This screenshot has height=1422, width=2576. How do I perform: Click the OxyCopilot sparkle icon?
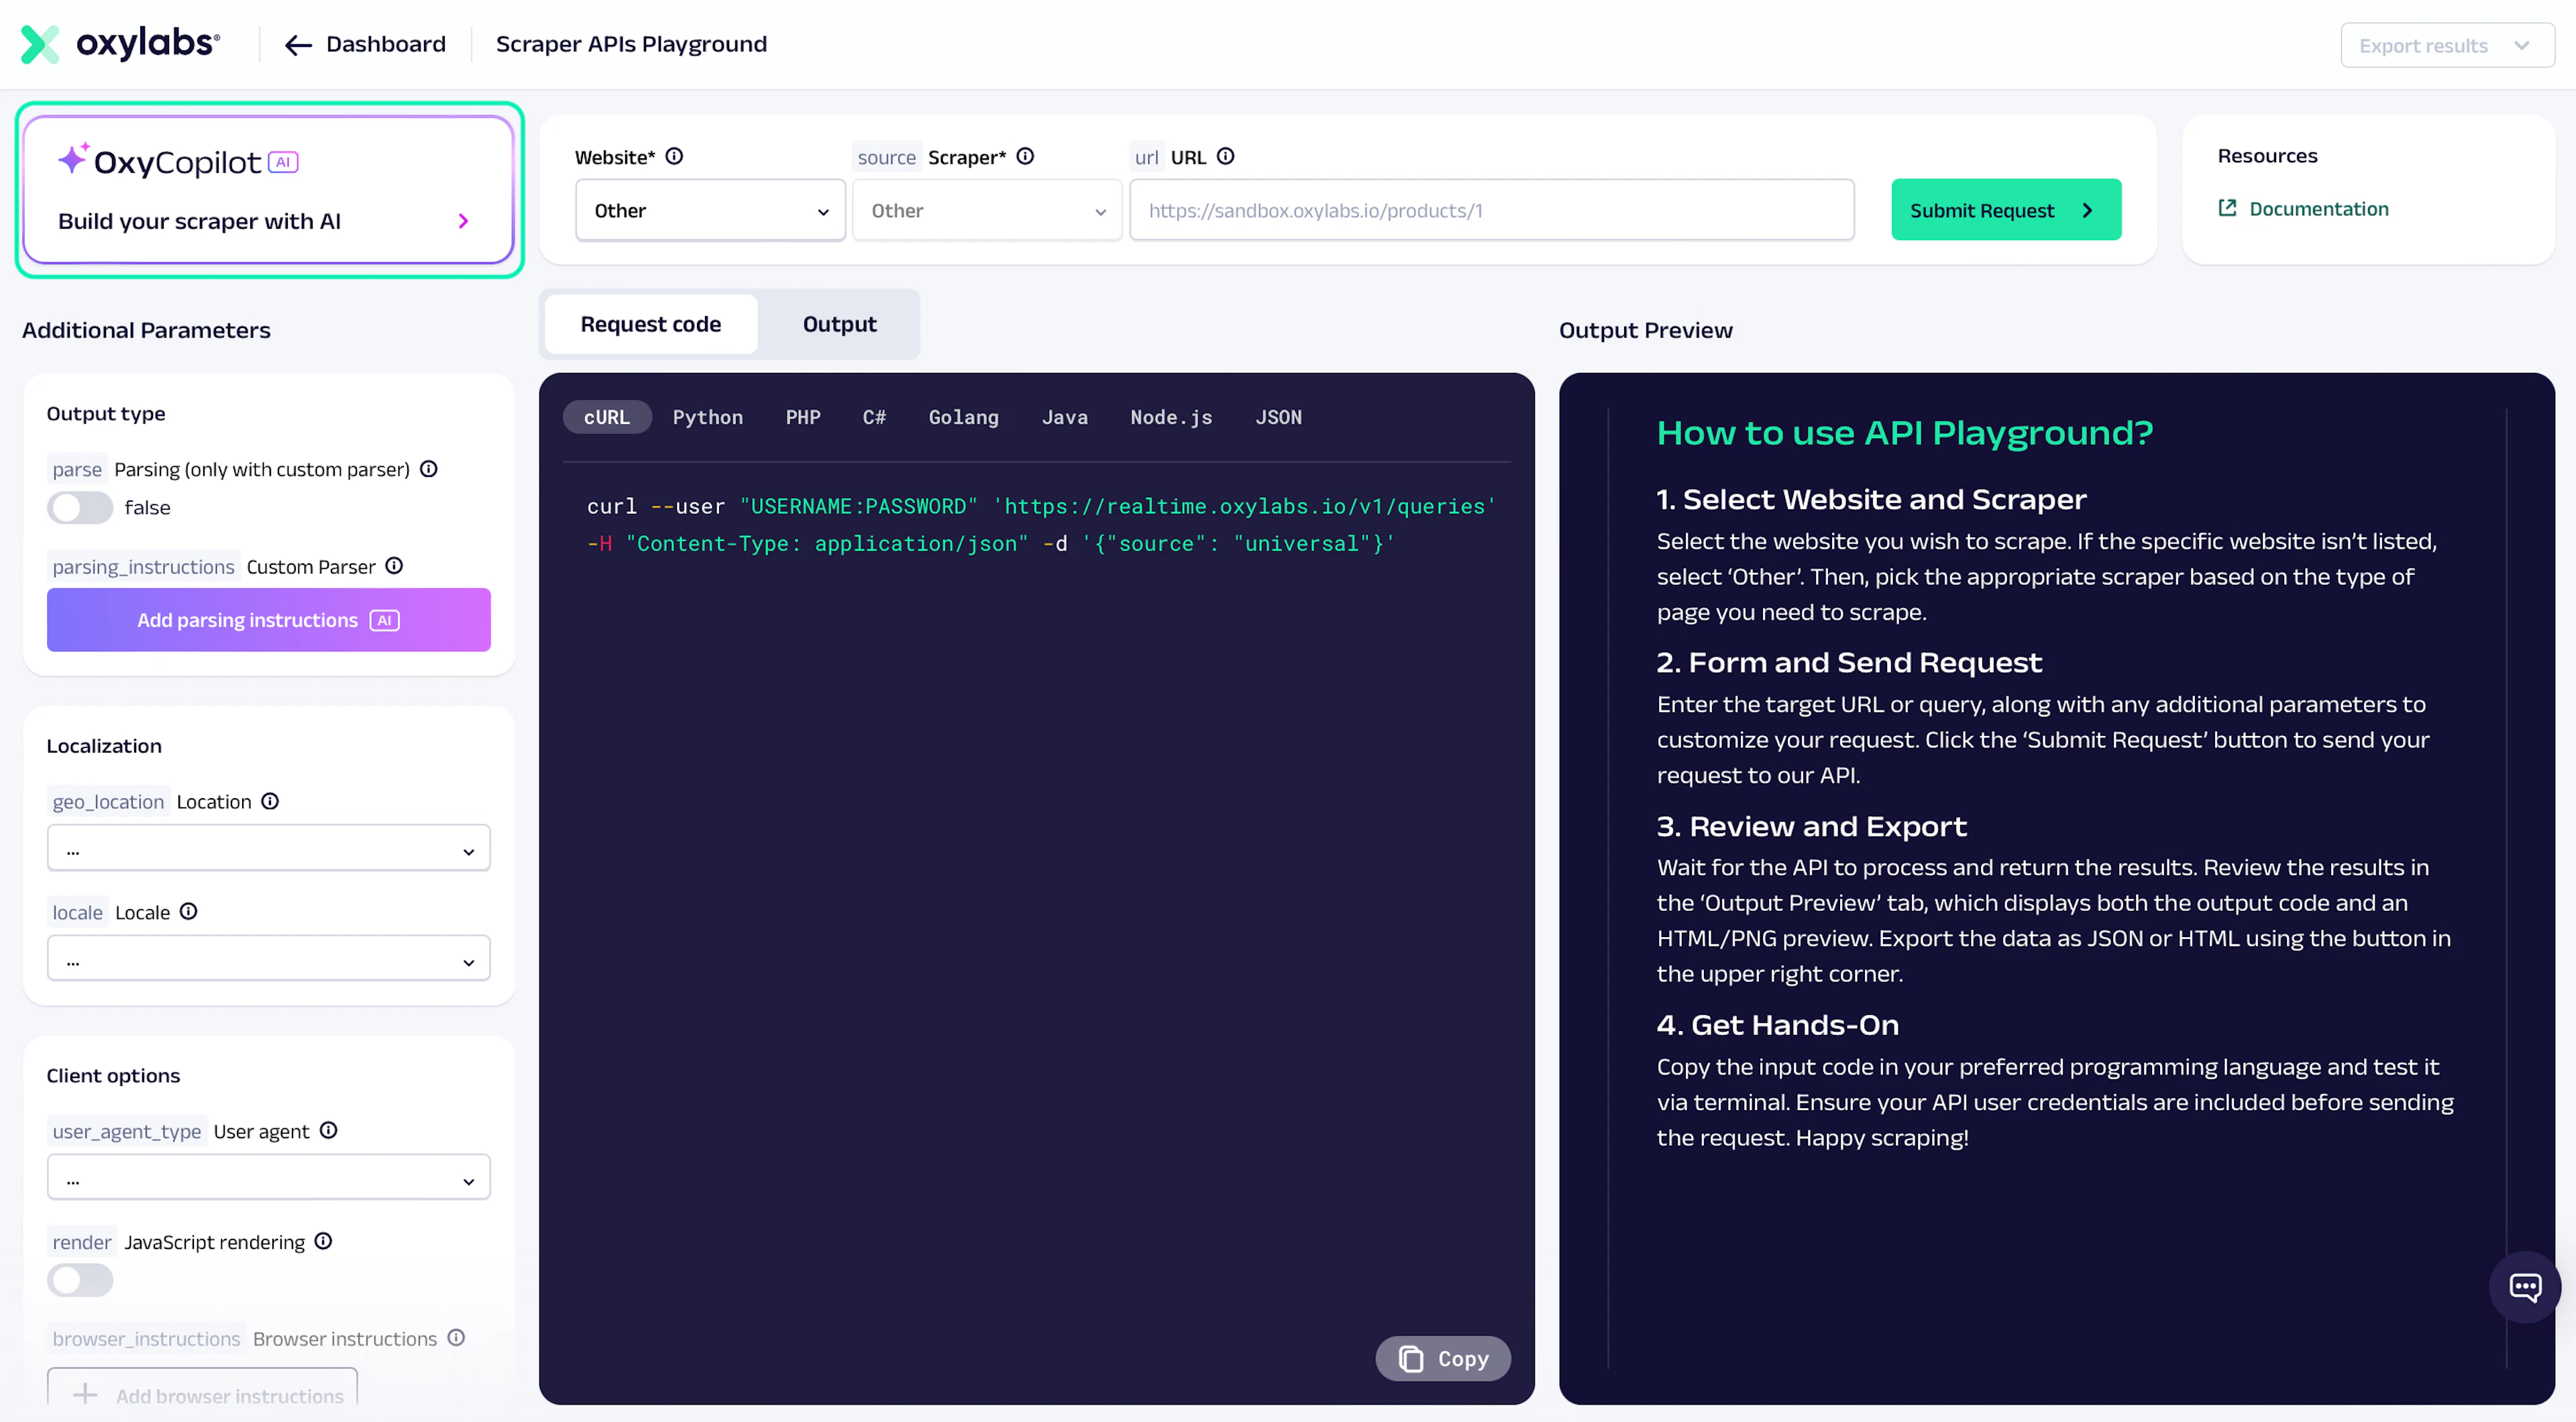click(x=73, y=159)
